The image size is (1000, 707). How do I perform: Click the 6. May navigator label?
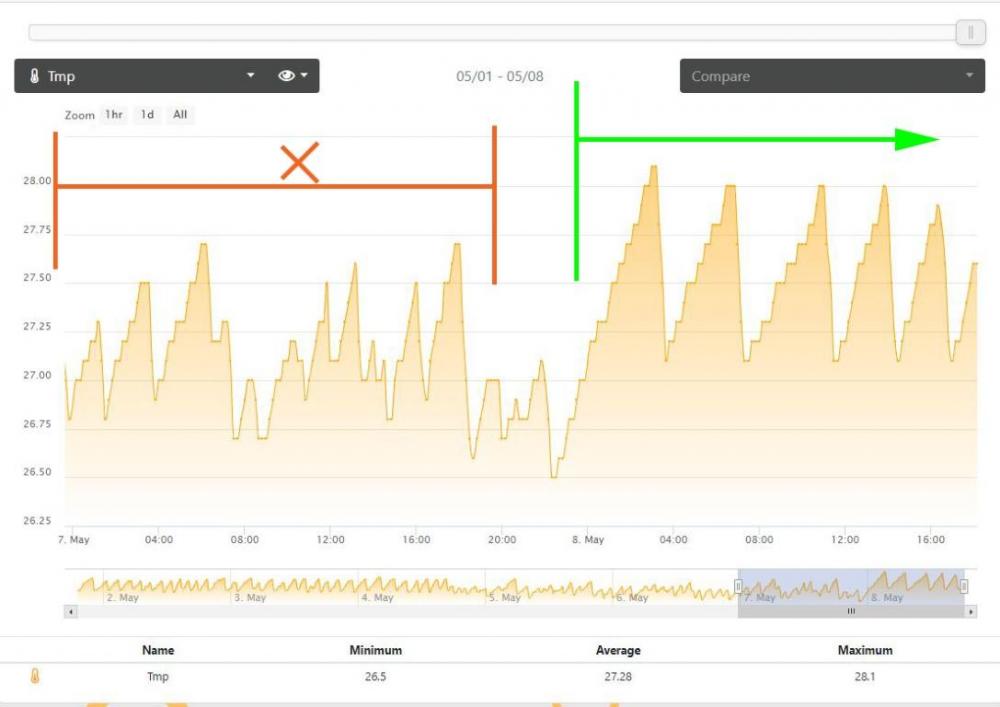pos(632,597)
